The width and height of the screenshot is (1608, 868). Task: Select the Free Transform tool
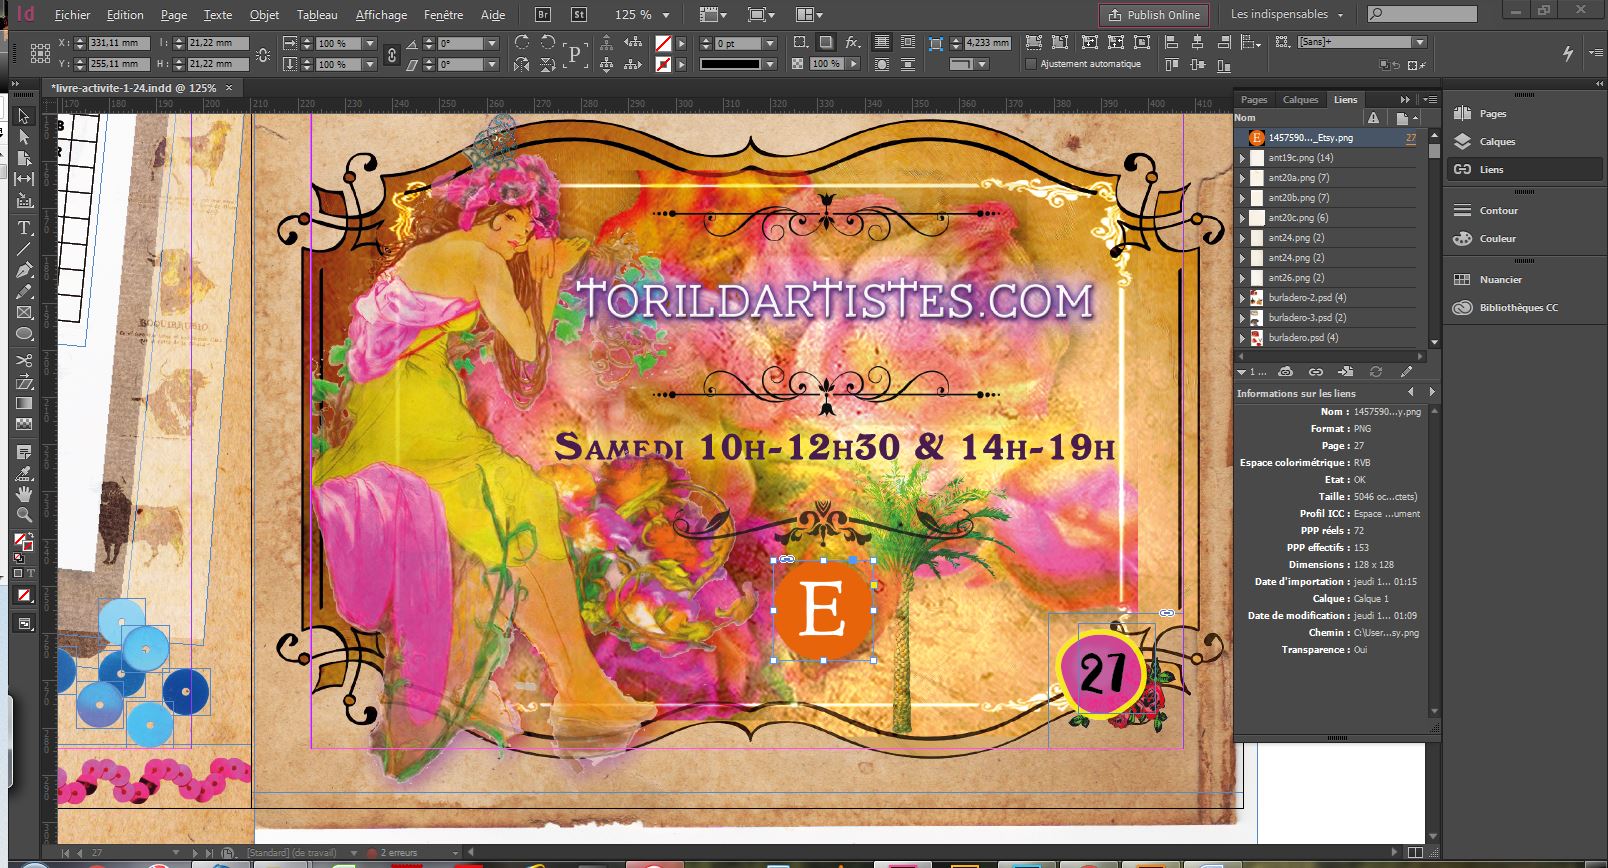[x=24, y=382]
